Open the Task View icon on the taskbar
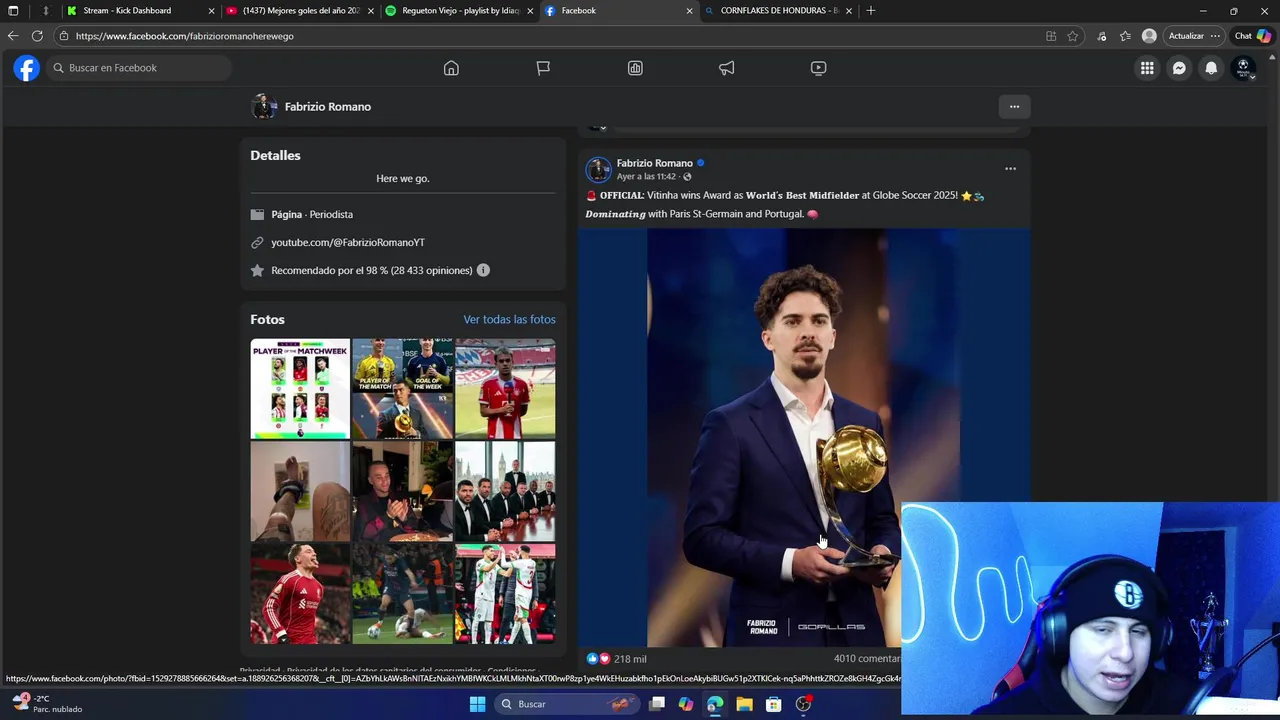1280x720 pixels. point(657,704)
